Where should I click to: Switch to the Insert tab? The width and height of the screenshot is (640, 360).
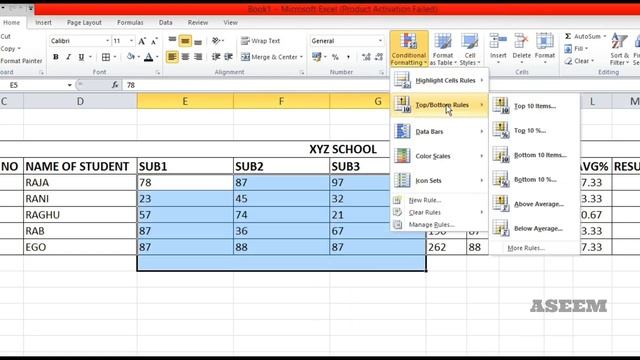pyautogui.click(x=43, y=22)
